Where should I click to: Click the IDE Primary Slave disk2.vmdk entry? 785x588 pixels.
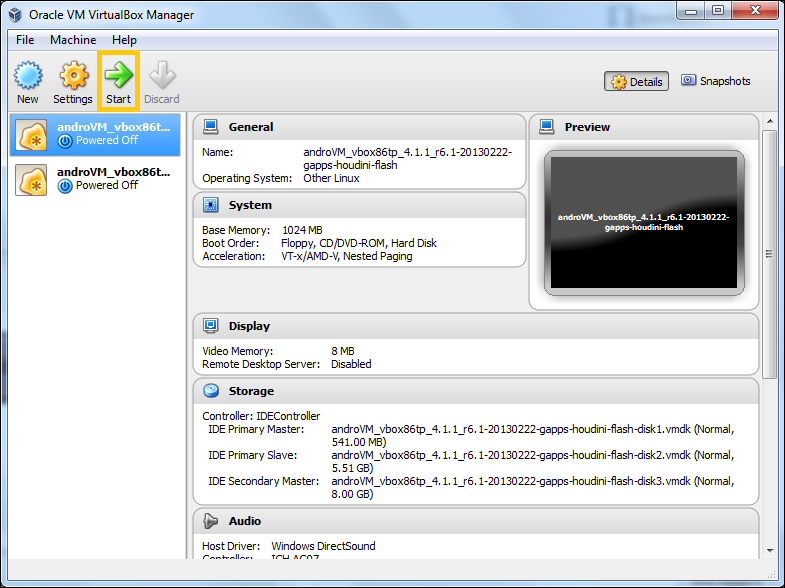pos(533,461)
